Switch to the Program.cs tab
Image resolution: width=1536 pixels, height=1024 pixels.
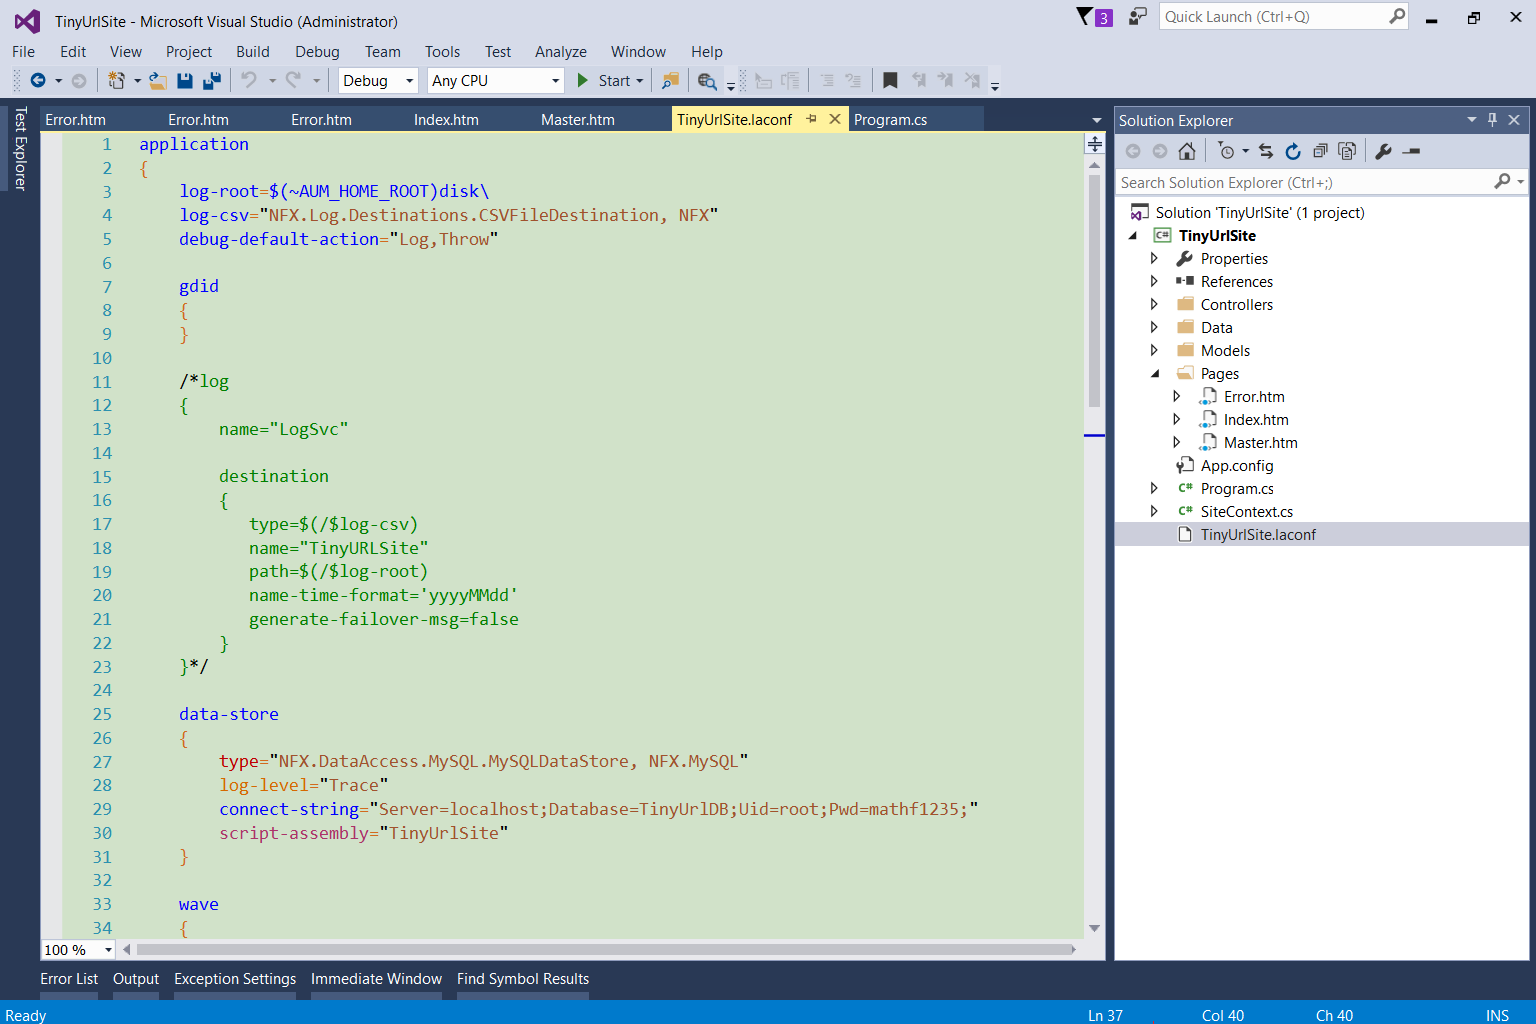click(x=890, y=119)
